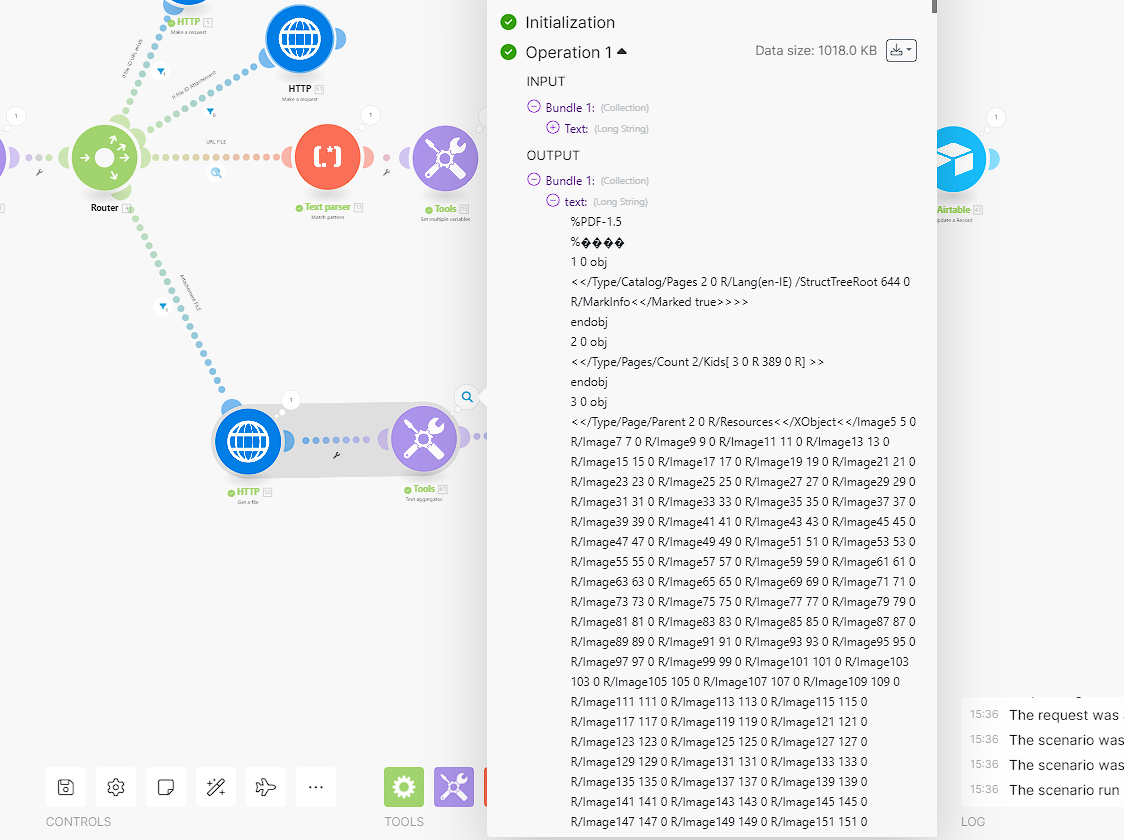Collapse OUTPUT Bundle 1 collection
The width and height of the screenshot is (1124, 840).
click(533, 180)
